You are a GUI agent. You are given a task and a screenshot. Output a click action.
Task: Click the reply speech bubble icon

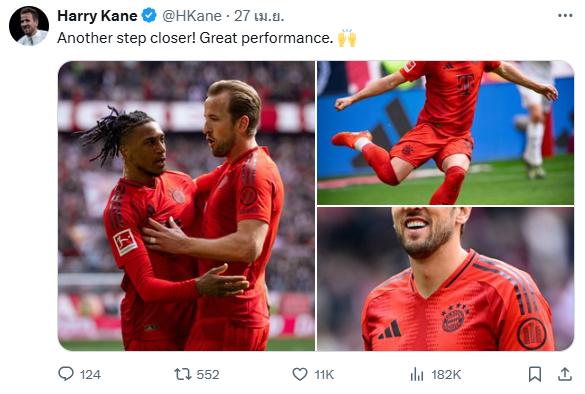66,374
